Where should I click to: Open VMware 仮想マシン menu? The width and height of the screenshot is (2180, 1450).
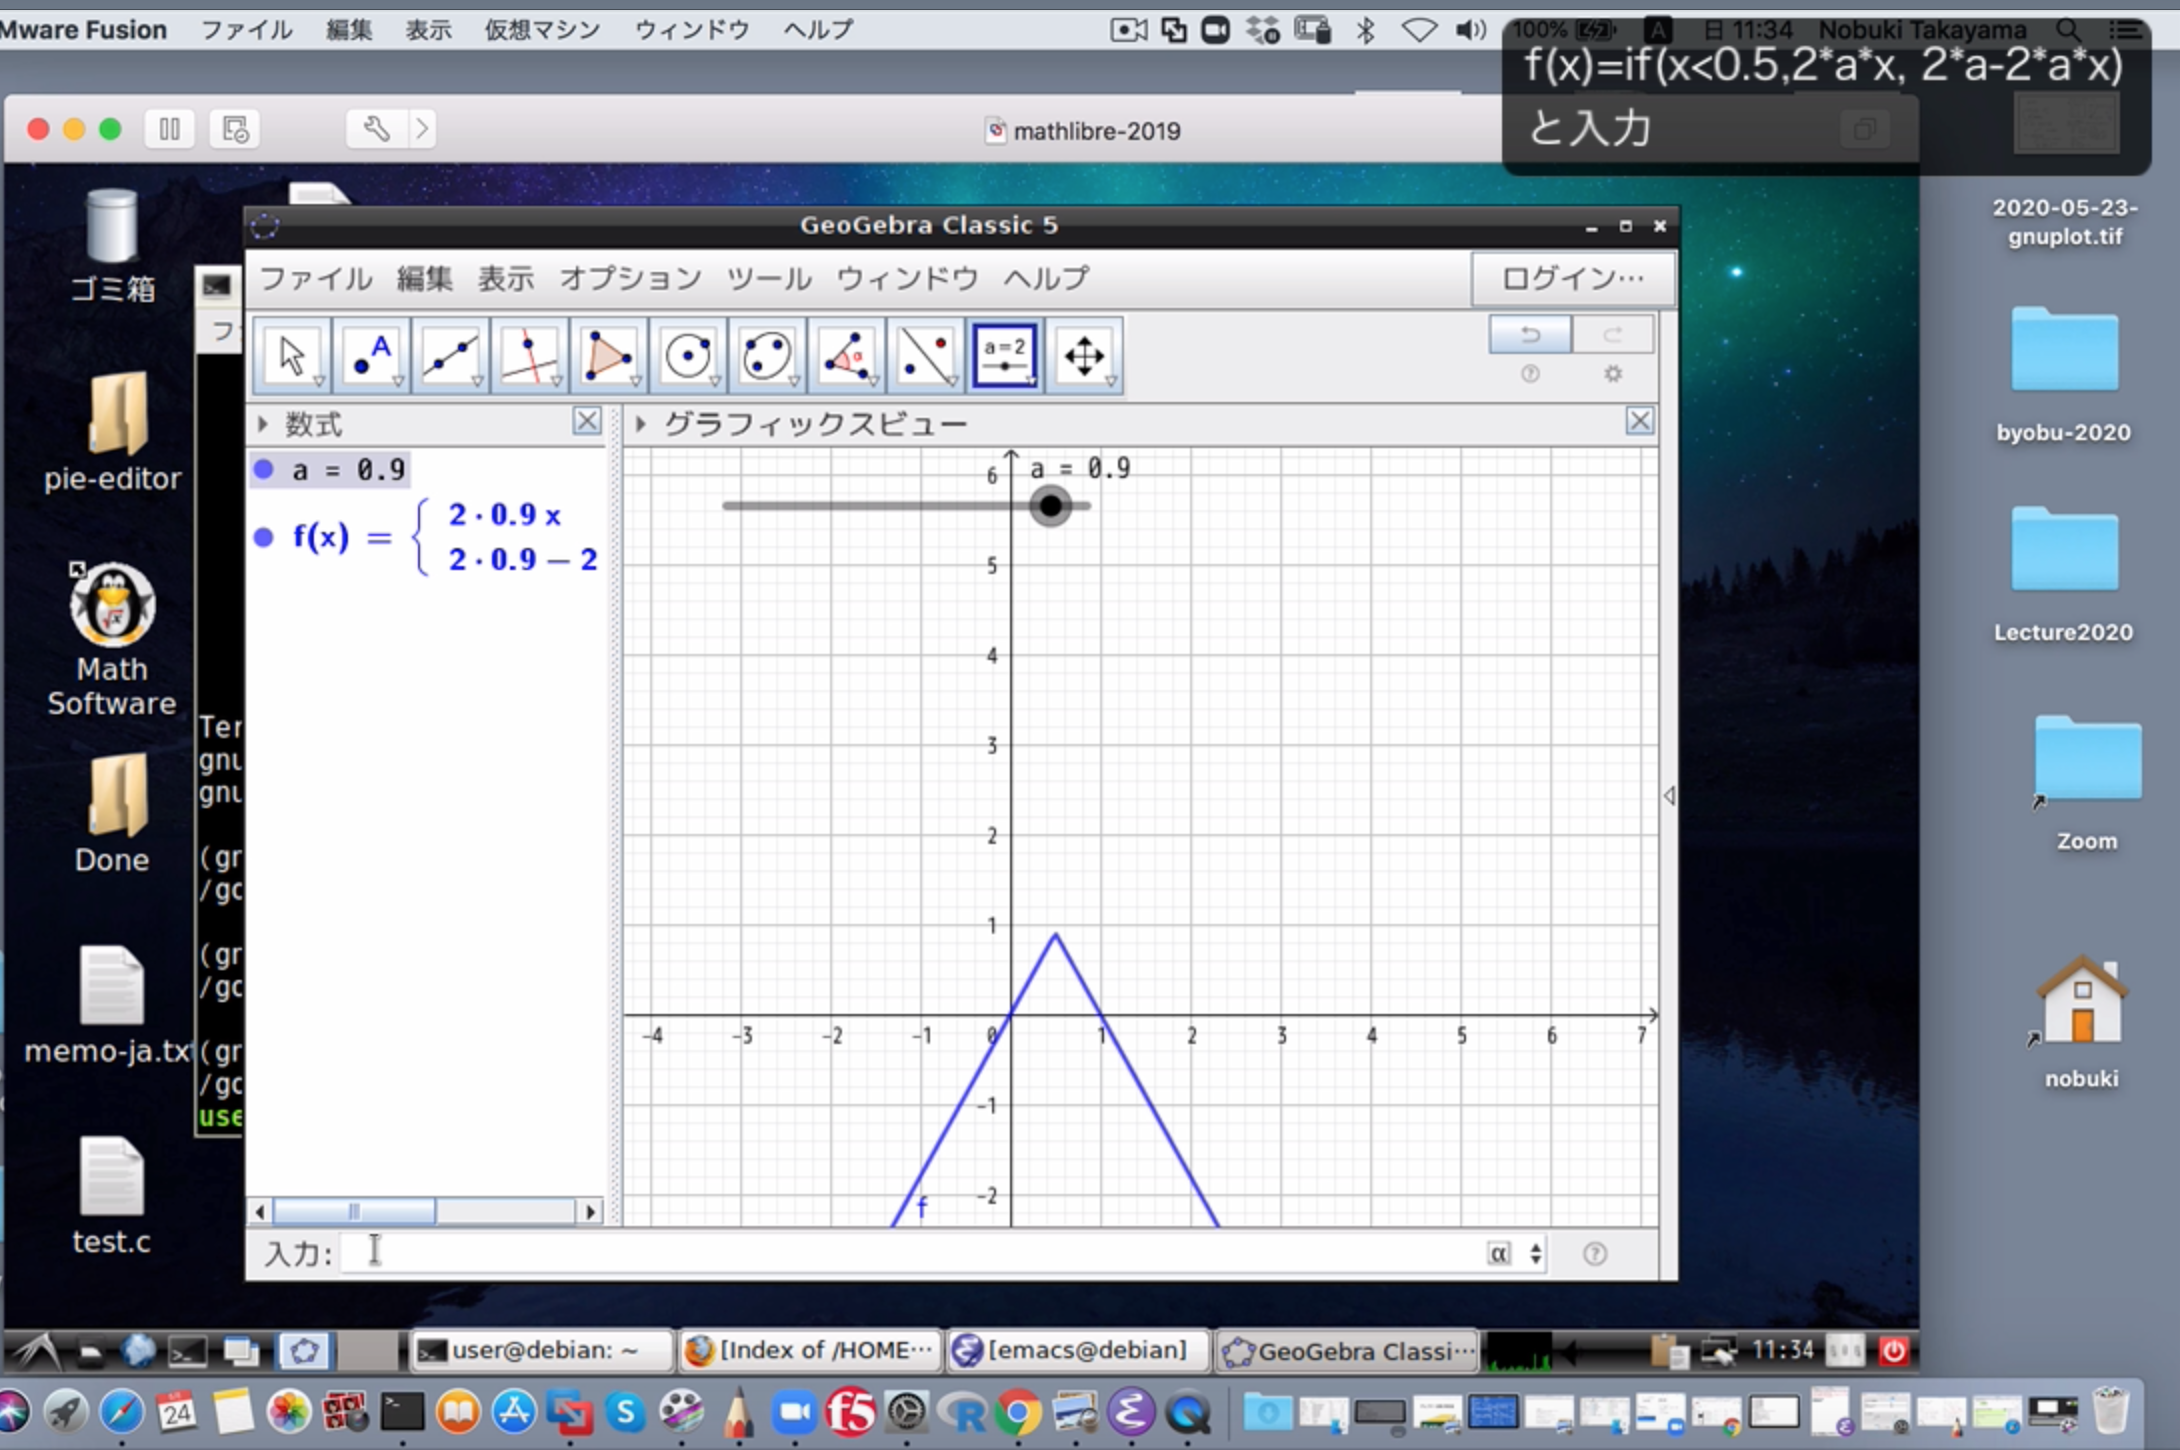click(542, 30)
